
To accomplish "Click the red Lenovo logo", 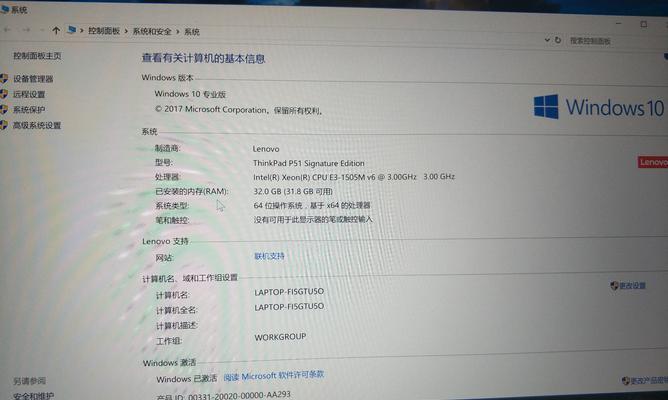I will click(x=653, y=162).
